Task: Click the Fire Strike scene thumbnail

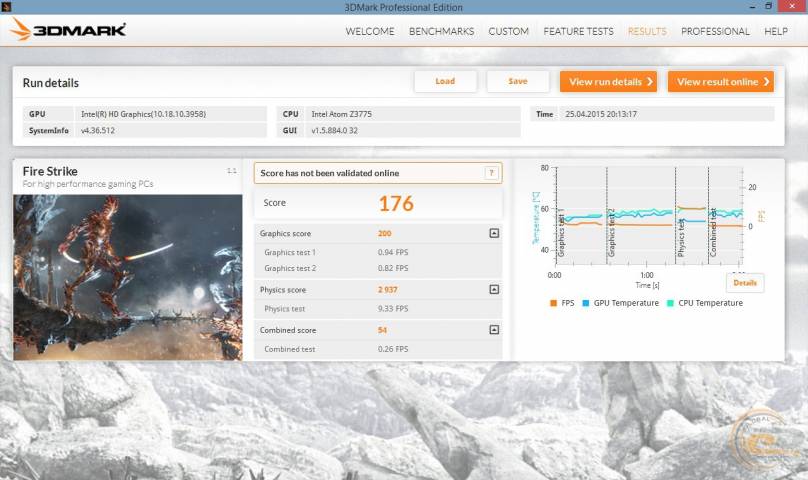Action: click(x=128, y=277)
